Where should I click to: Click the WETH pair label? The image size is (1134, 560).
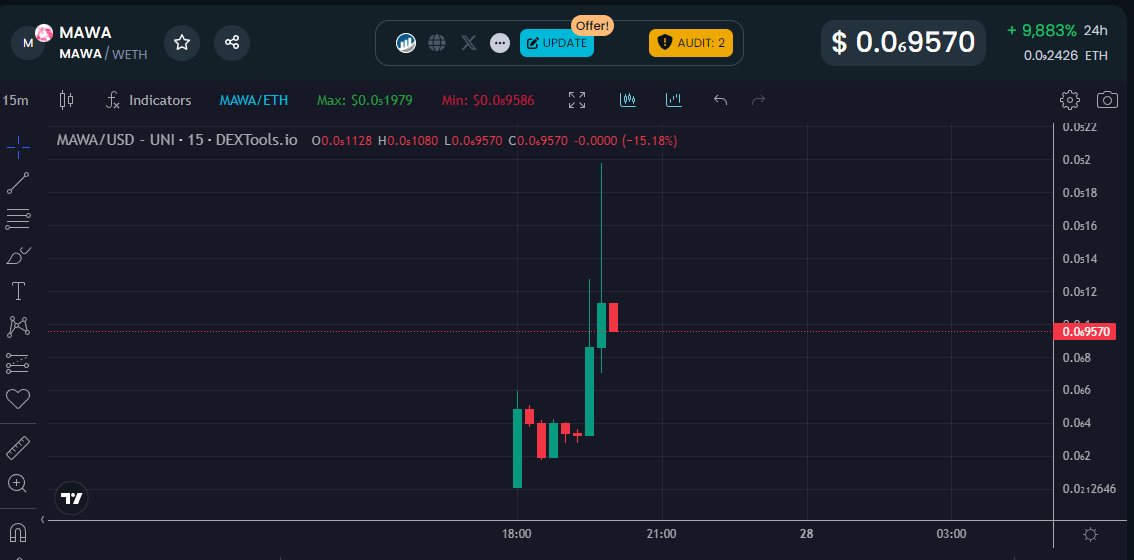pyautogui.click(x=129, y=54)
